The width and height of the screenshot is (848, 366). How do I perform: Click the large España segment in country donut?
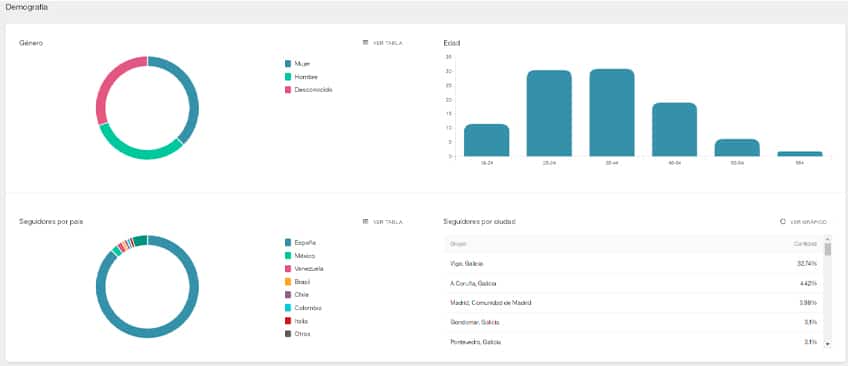click(147, 334)
